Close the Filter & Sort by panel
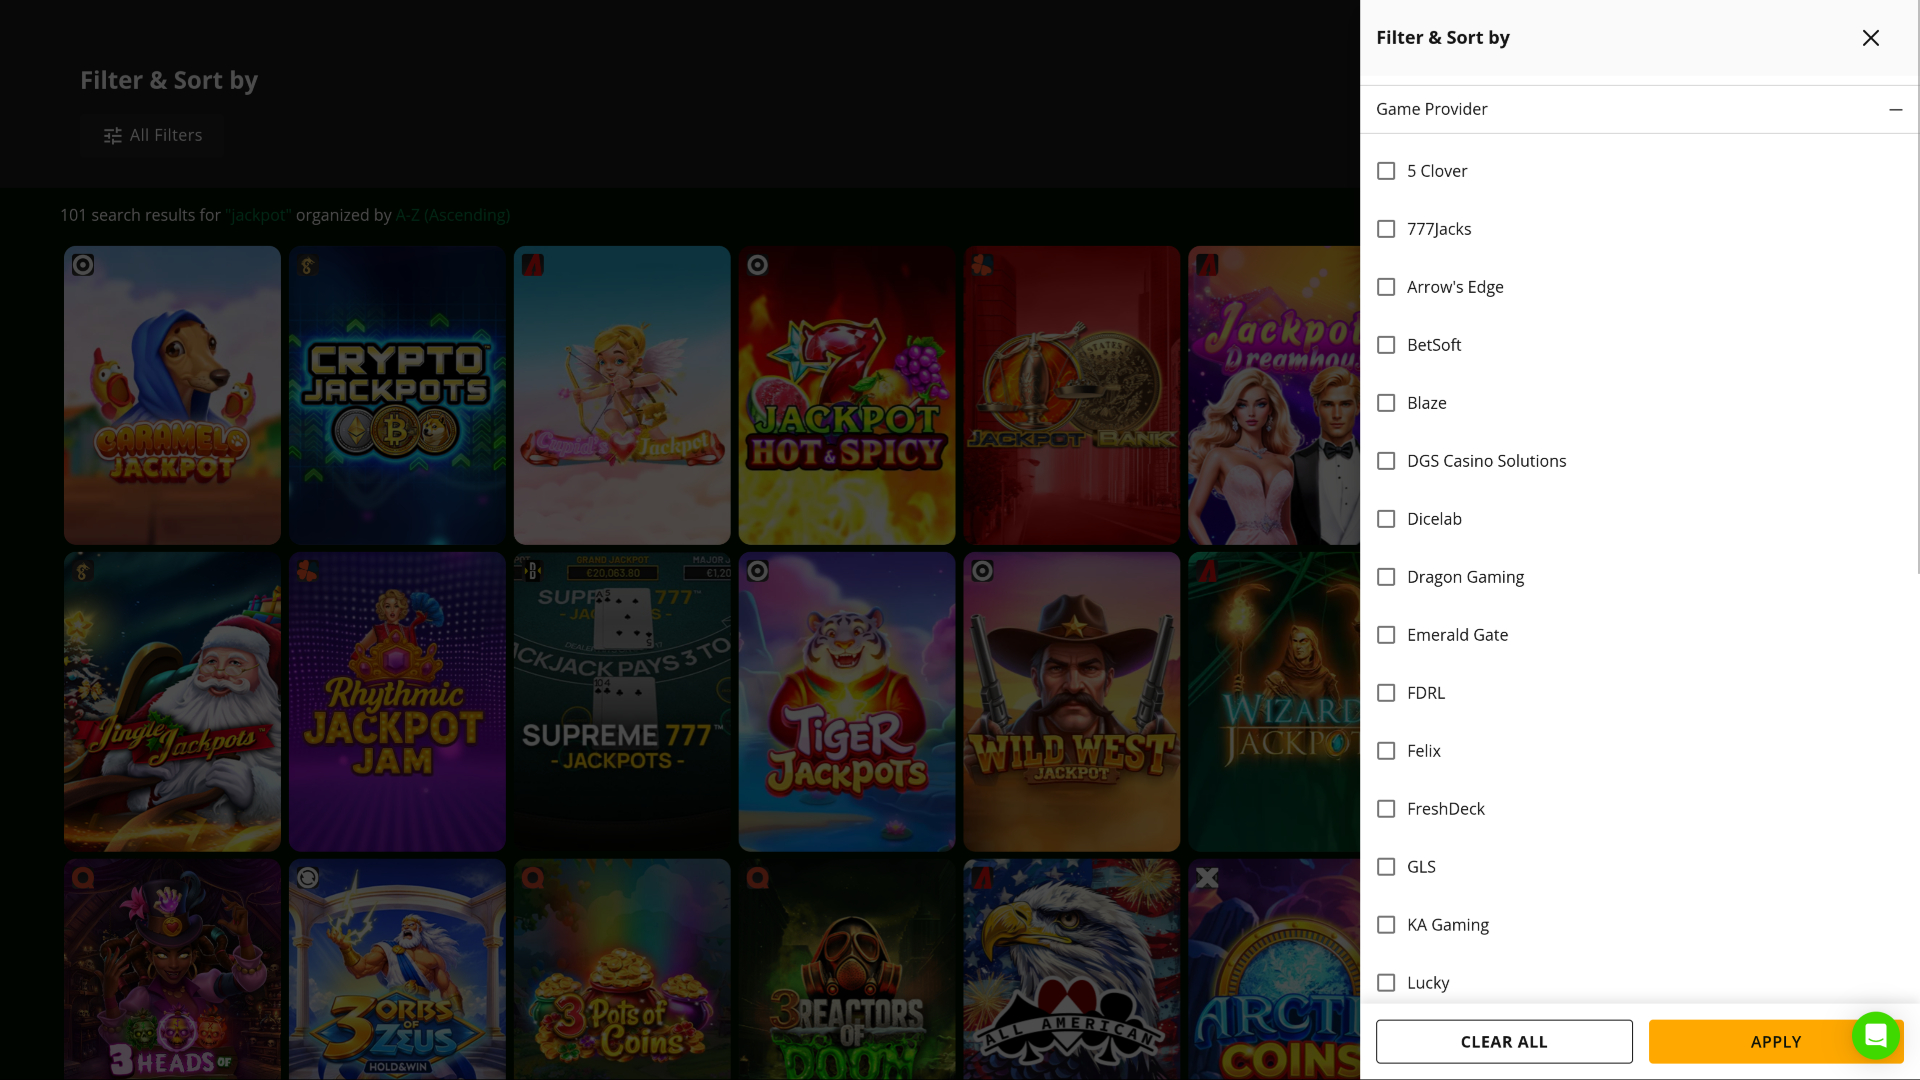 coord(1870,38)
